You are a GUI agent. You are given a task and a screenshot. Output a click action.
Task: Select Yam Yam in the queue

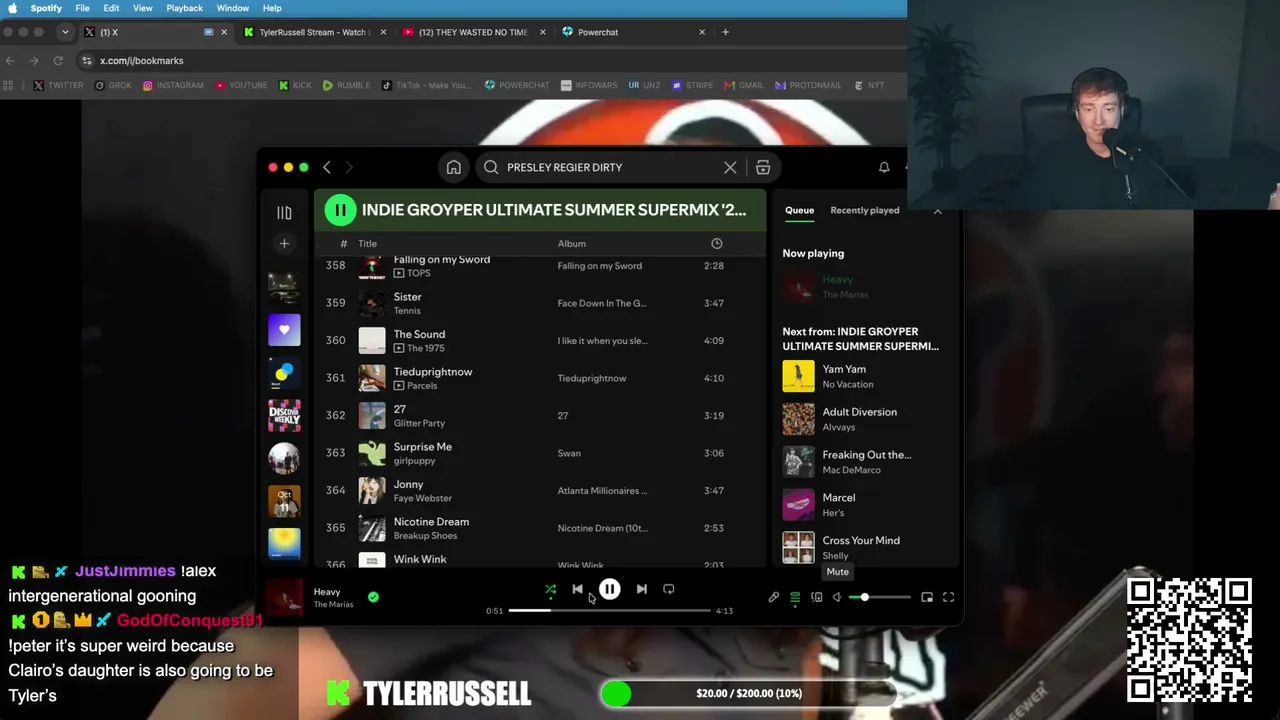[x=866, y=376]
